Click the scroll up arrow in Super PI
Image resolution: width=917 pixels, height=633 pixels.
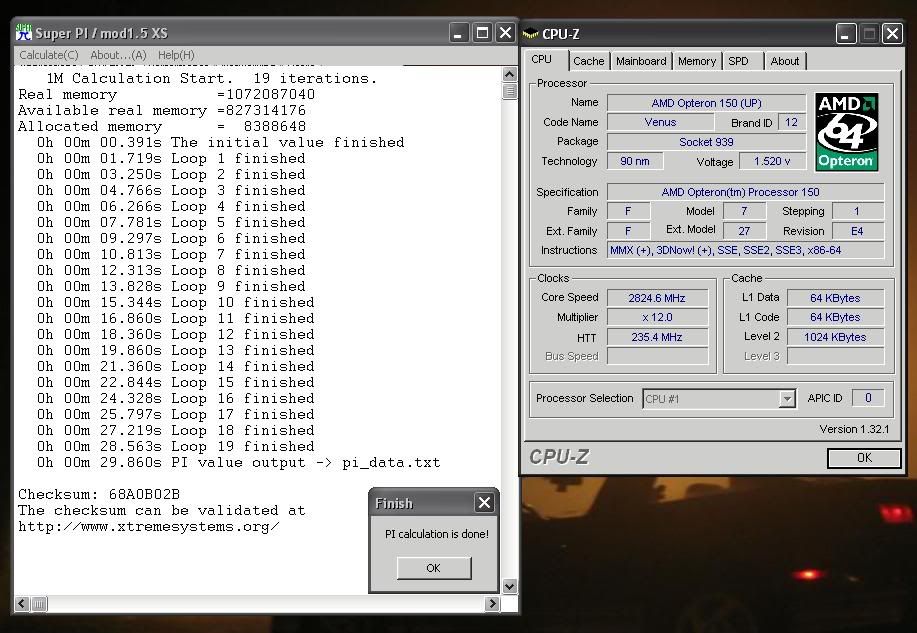tap(509, 74)
